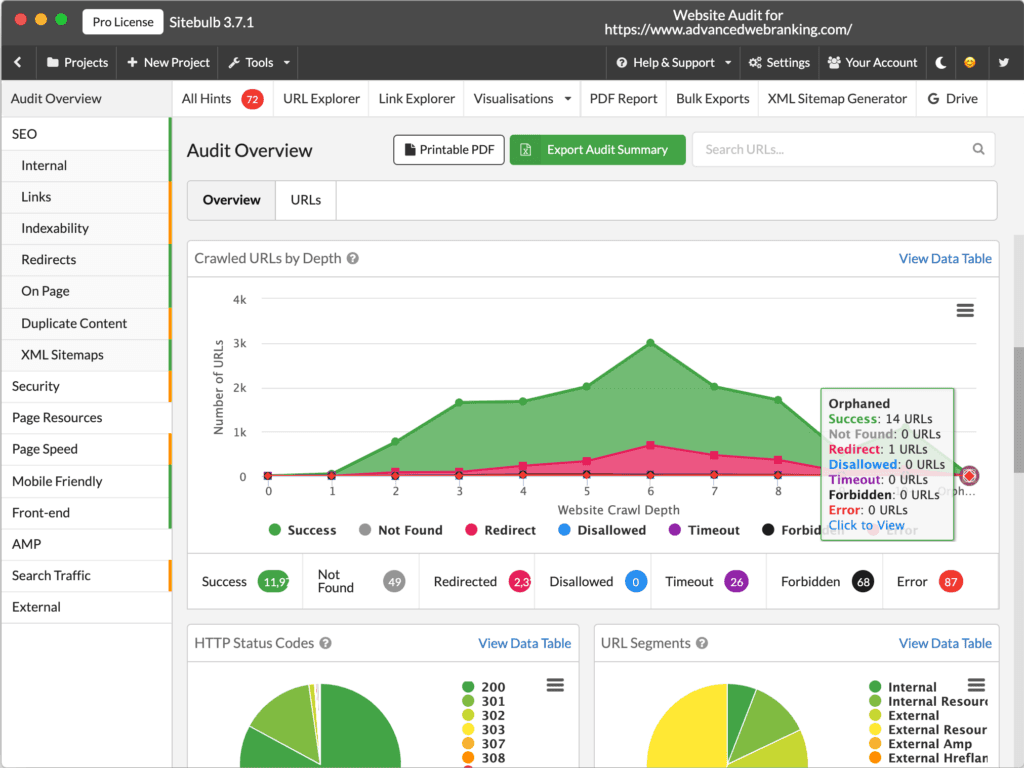
Task: Expand the Help & Support dropdown
Action: pos(673,63)
